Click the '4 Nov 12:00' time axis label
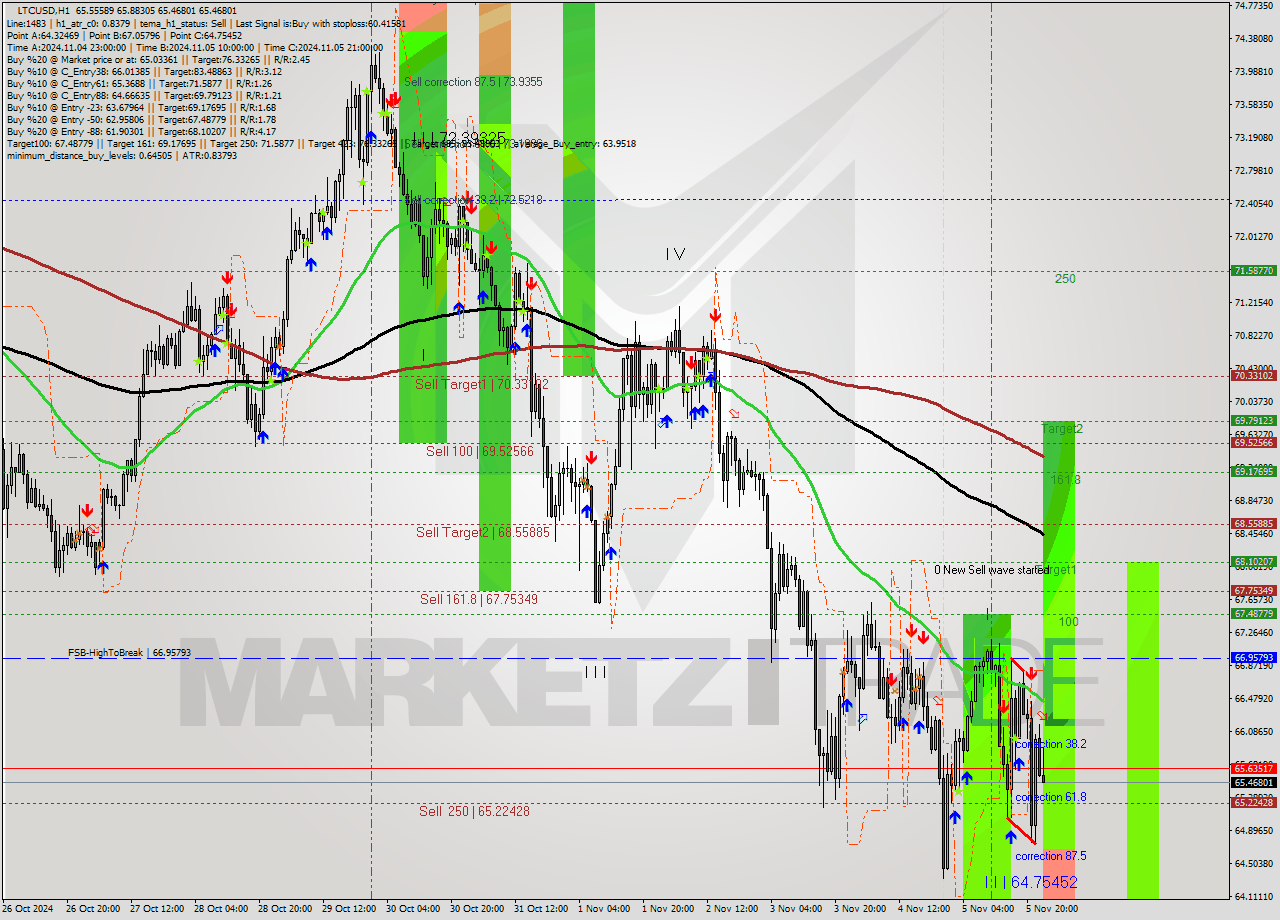1280x920 pixels. coord(923,909)
